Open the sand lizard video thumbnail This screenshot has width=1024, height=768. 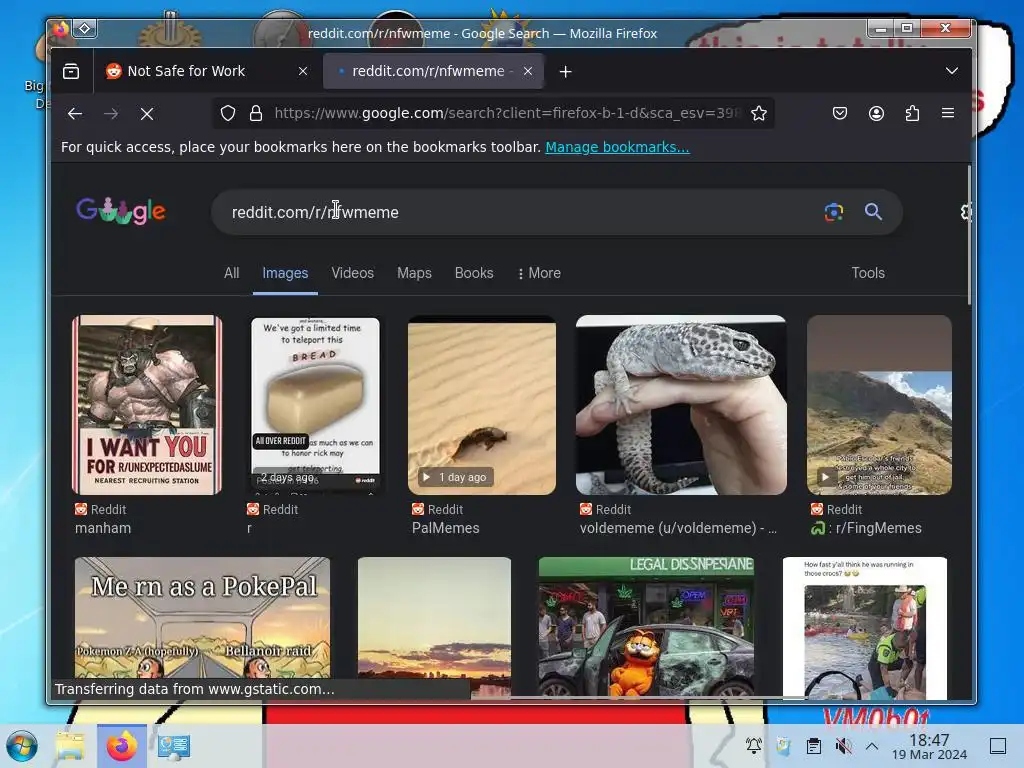point(482,405)
